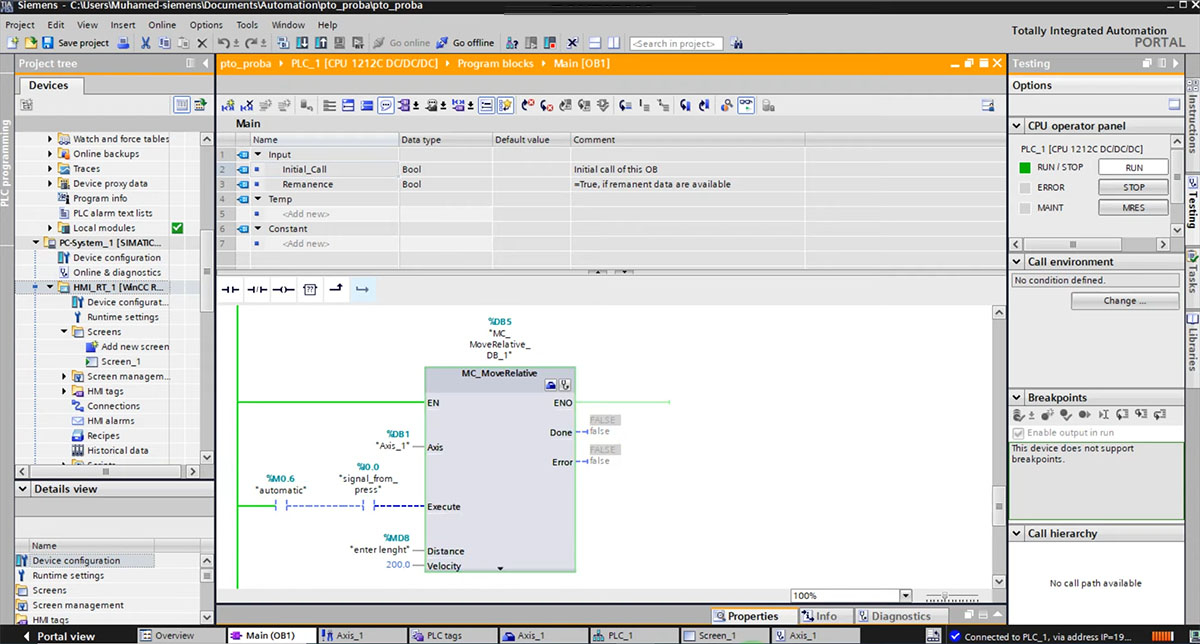
Task: Open the PLC tags editor tab
Action: coord(452,636)
